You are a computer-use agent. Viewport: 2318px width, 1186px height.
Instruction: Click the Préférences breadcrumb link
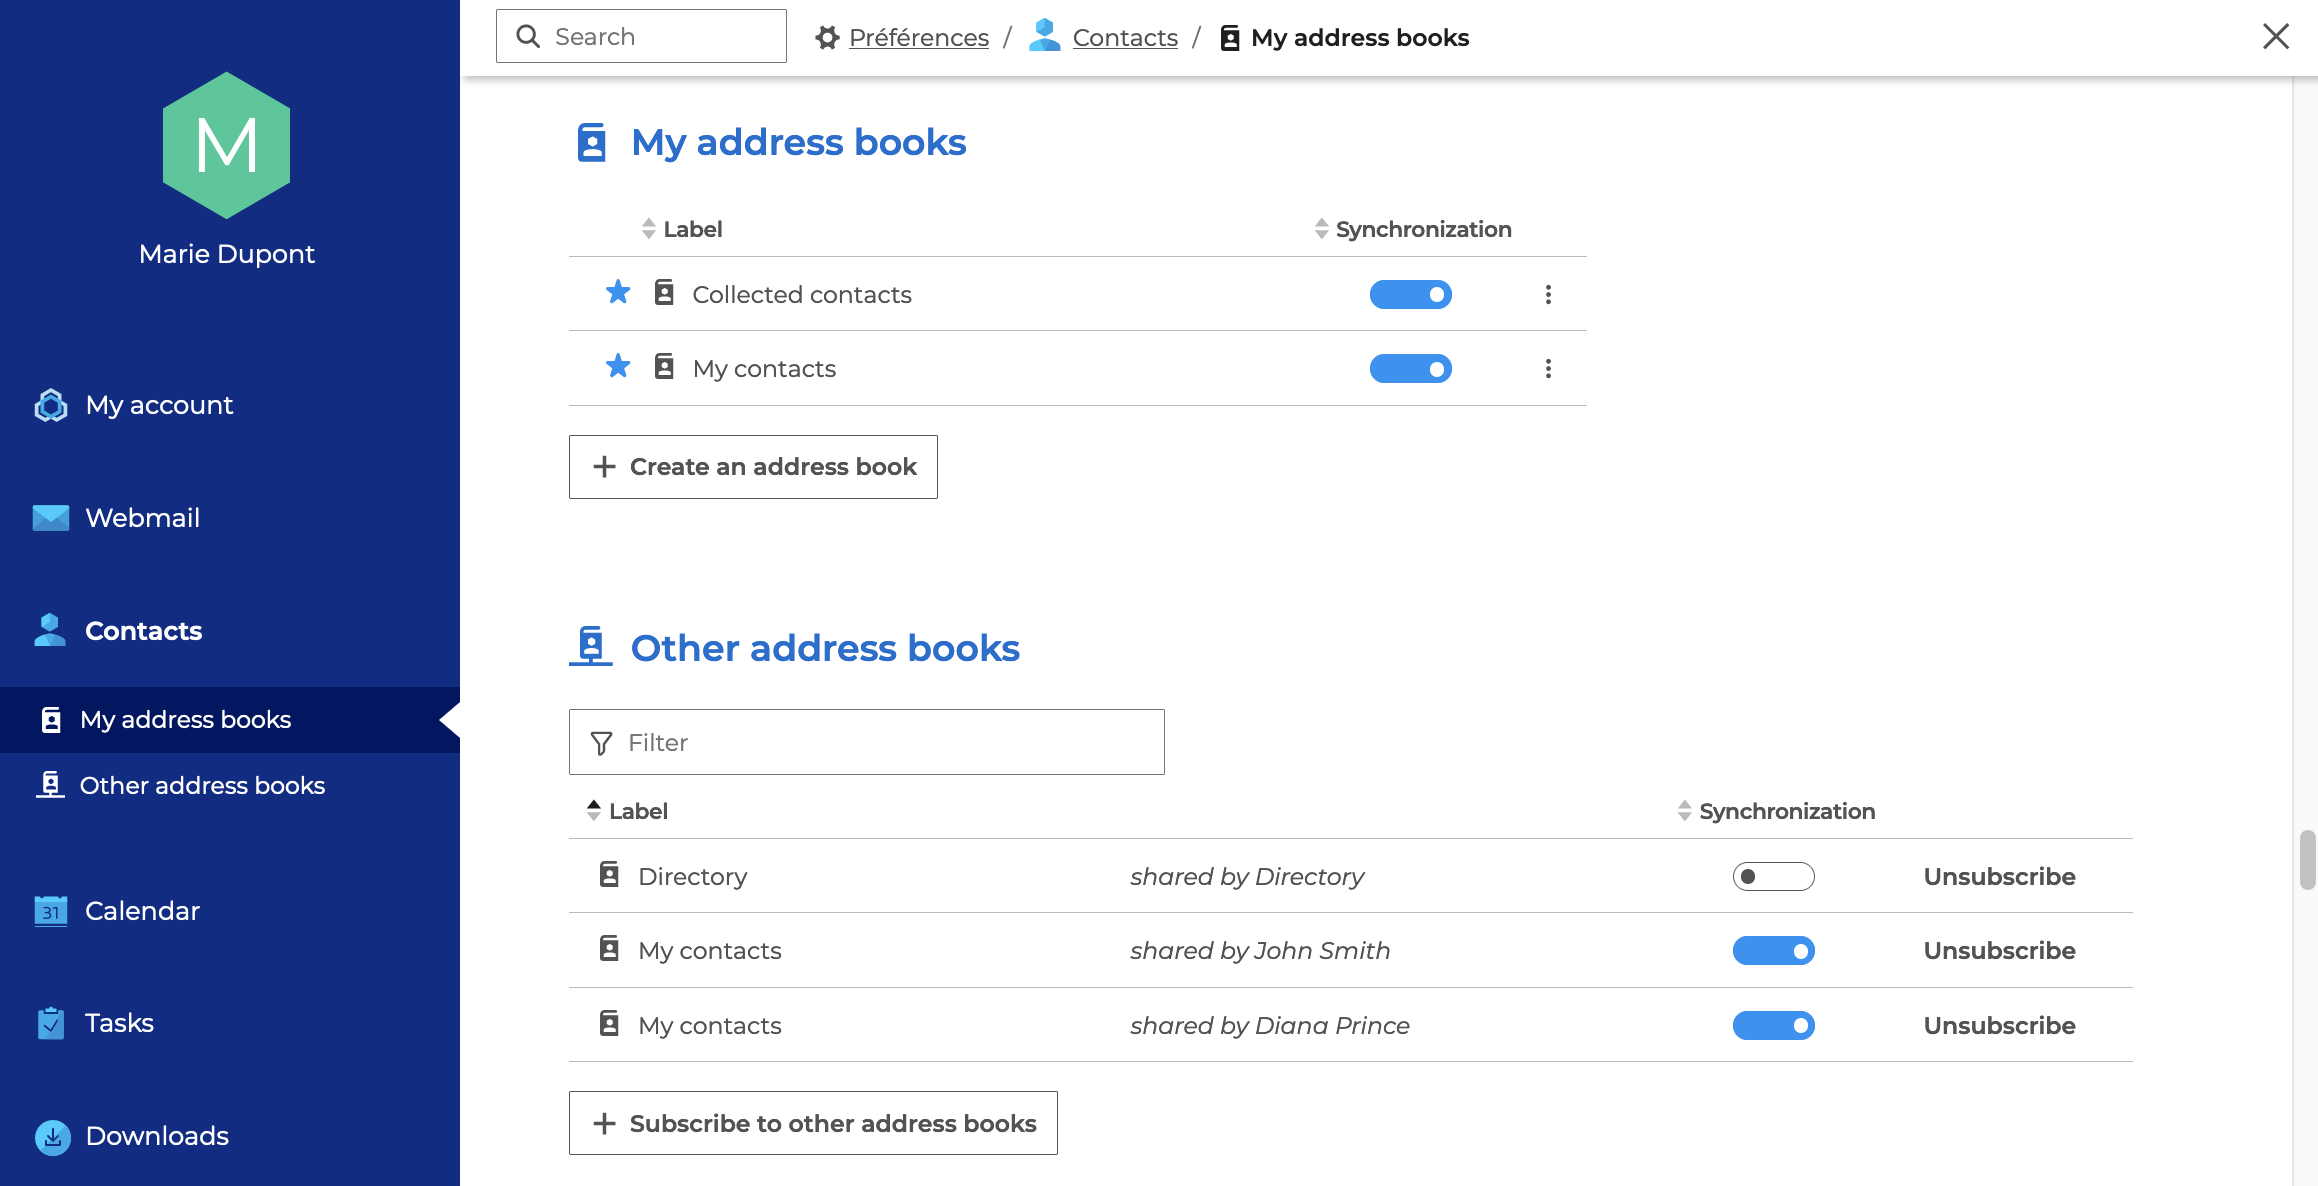(918, 38)
